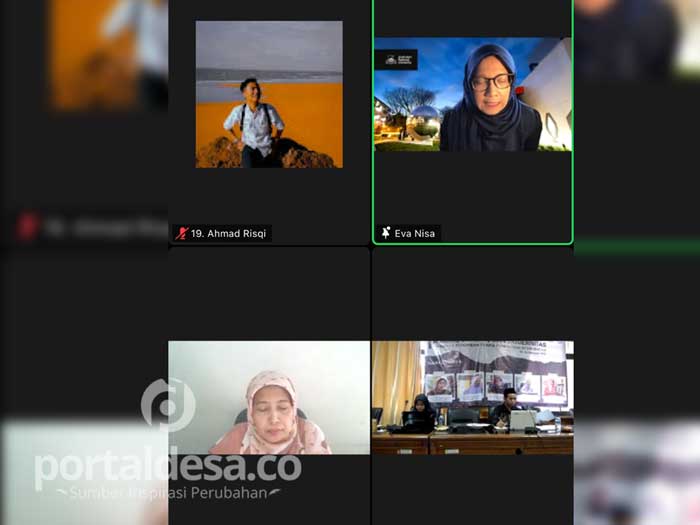Click the Sumber Inspirasi Perubahan tagline
The height and width of the screenshot is (525, 700).
point(167,492)
